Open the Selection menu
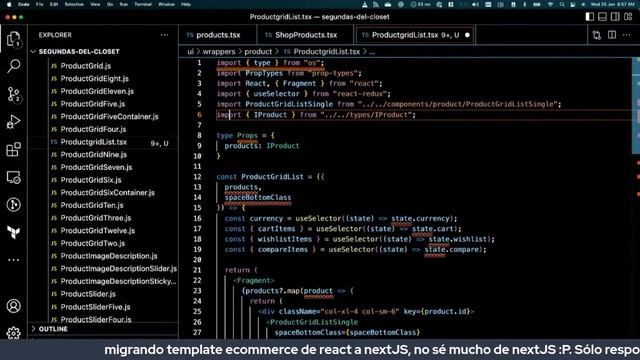 [x=74, y=4]
